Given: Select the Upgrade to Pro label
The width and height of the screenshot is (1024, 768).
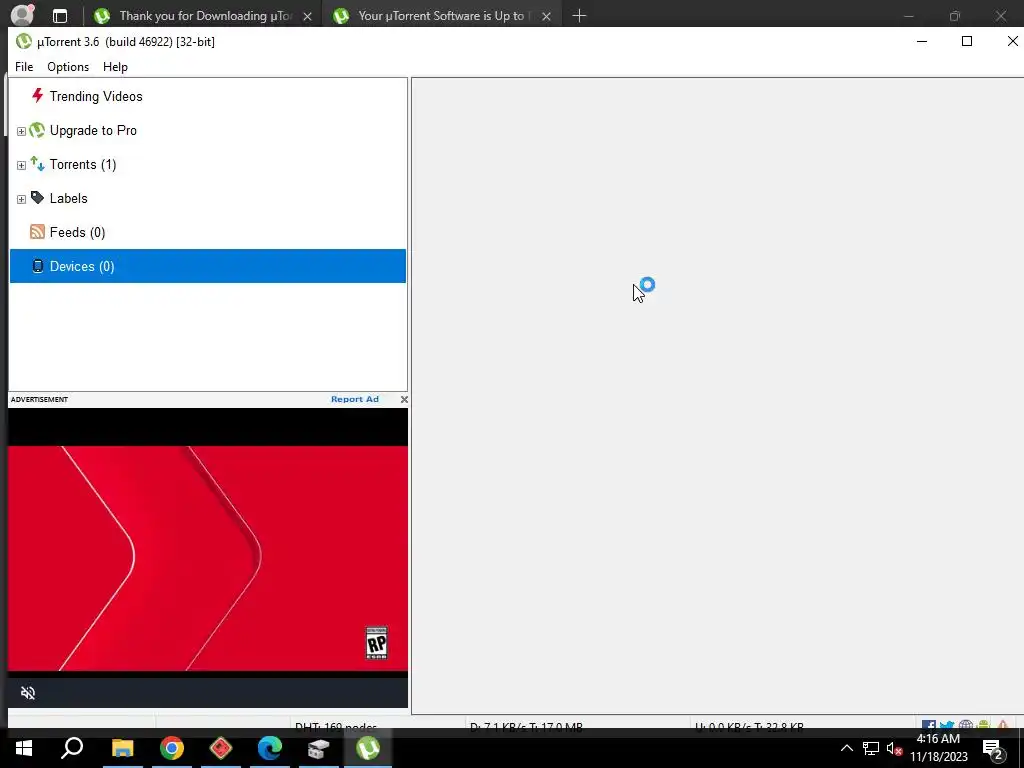Looking at the screenshot, I should (x=93, y=131).
